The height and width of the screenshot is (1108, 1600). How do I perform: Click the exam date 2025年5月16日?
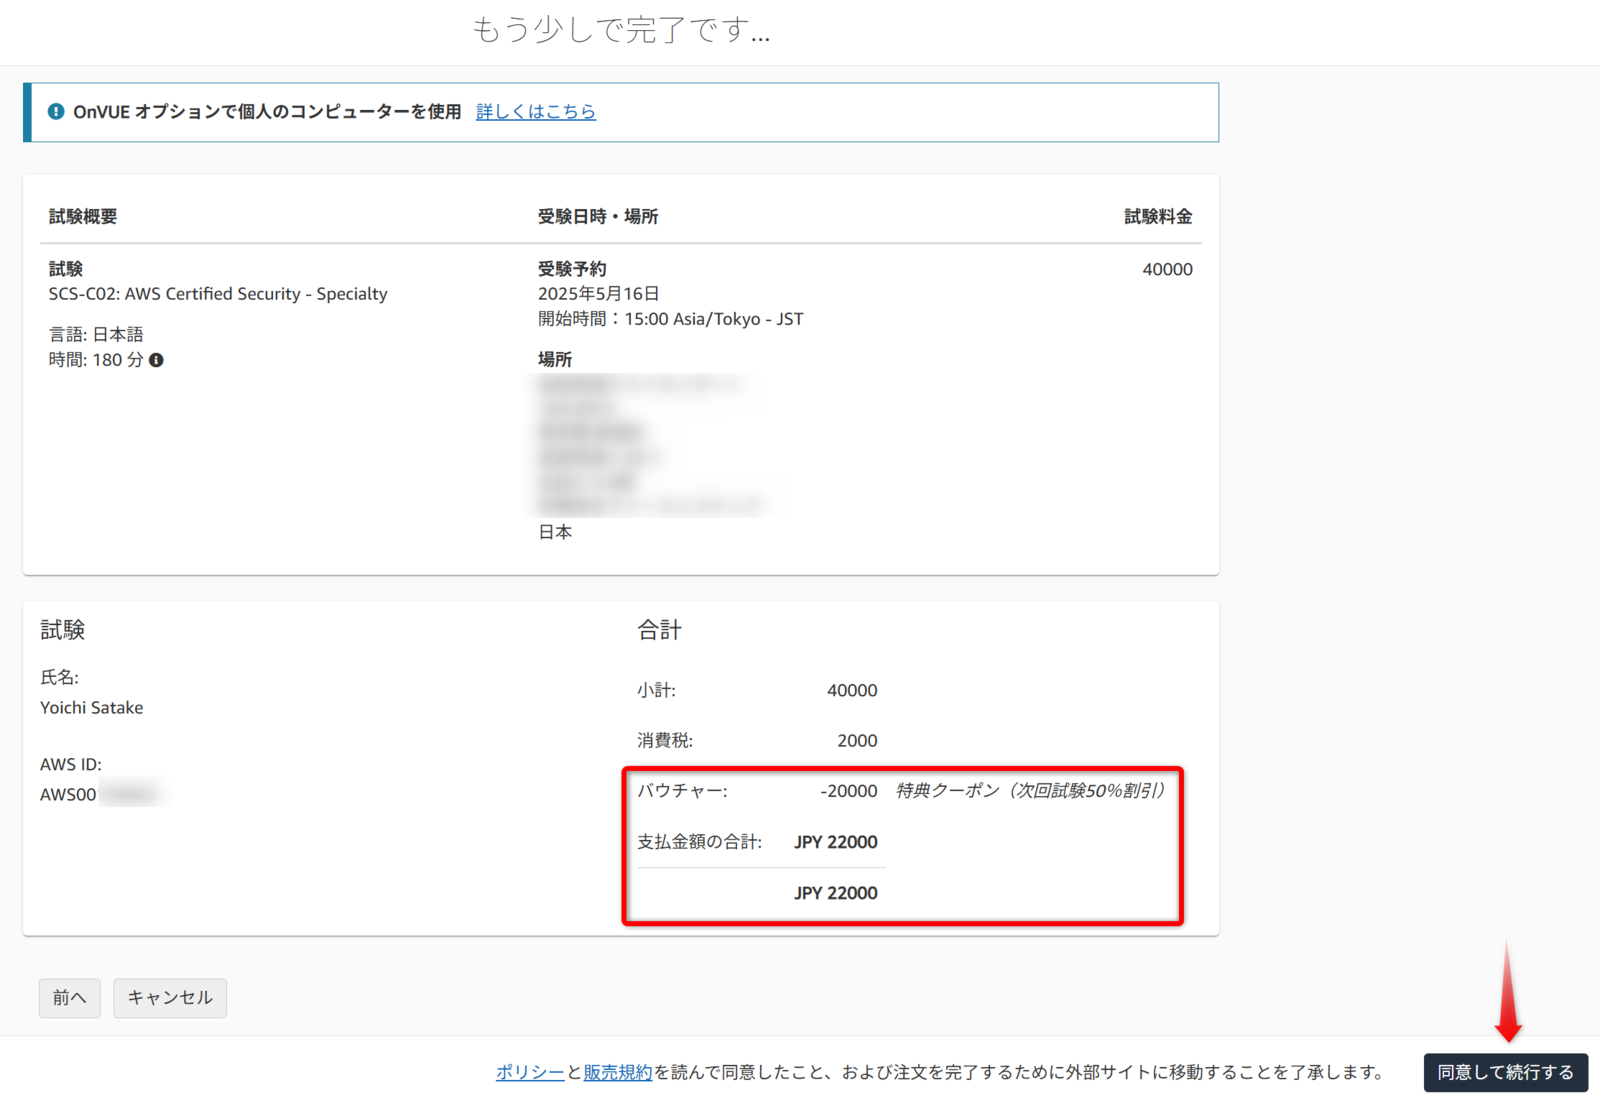click(599, 294)
